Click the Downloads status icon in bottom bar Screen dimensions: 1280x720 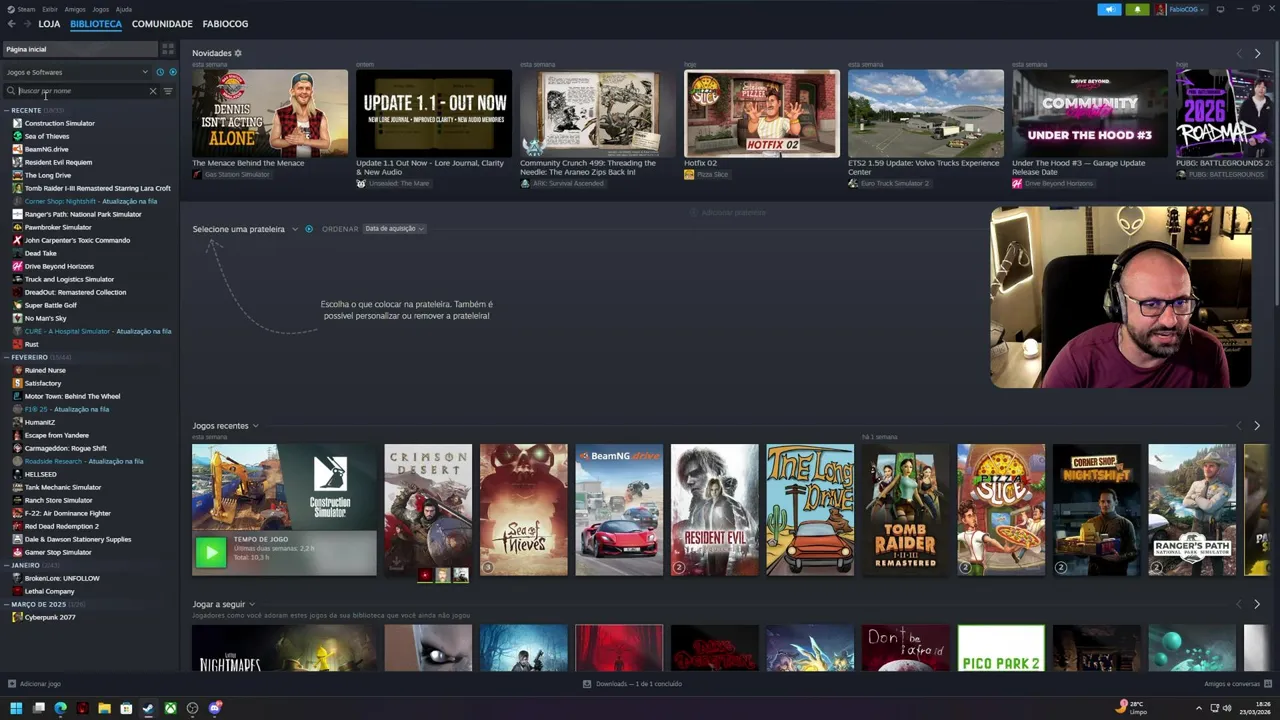pos(587,684)
